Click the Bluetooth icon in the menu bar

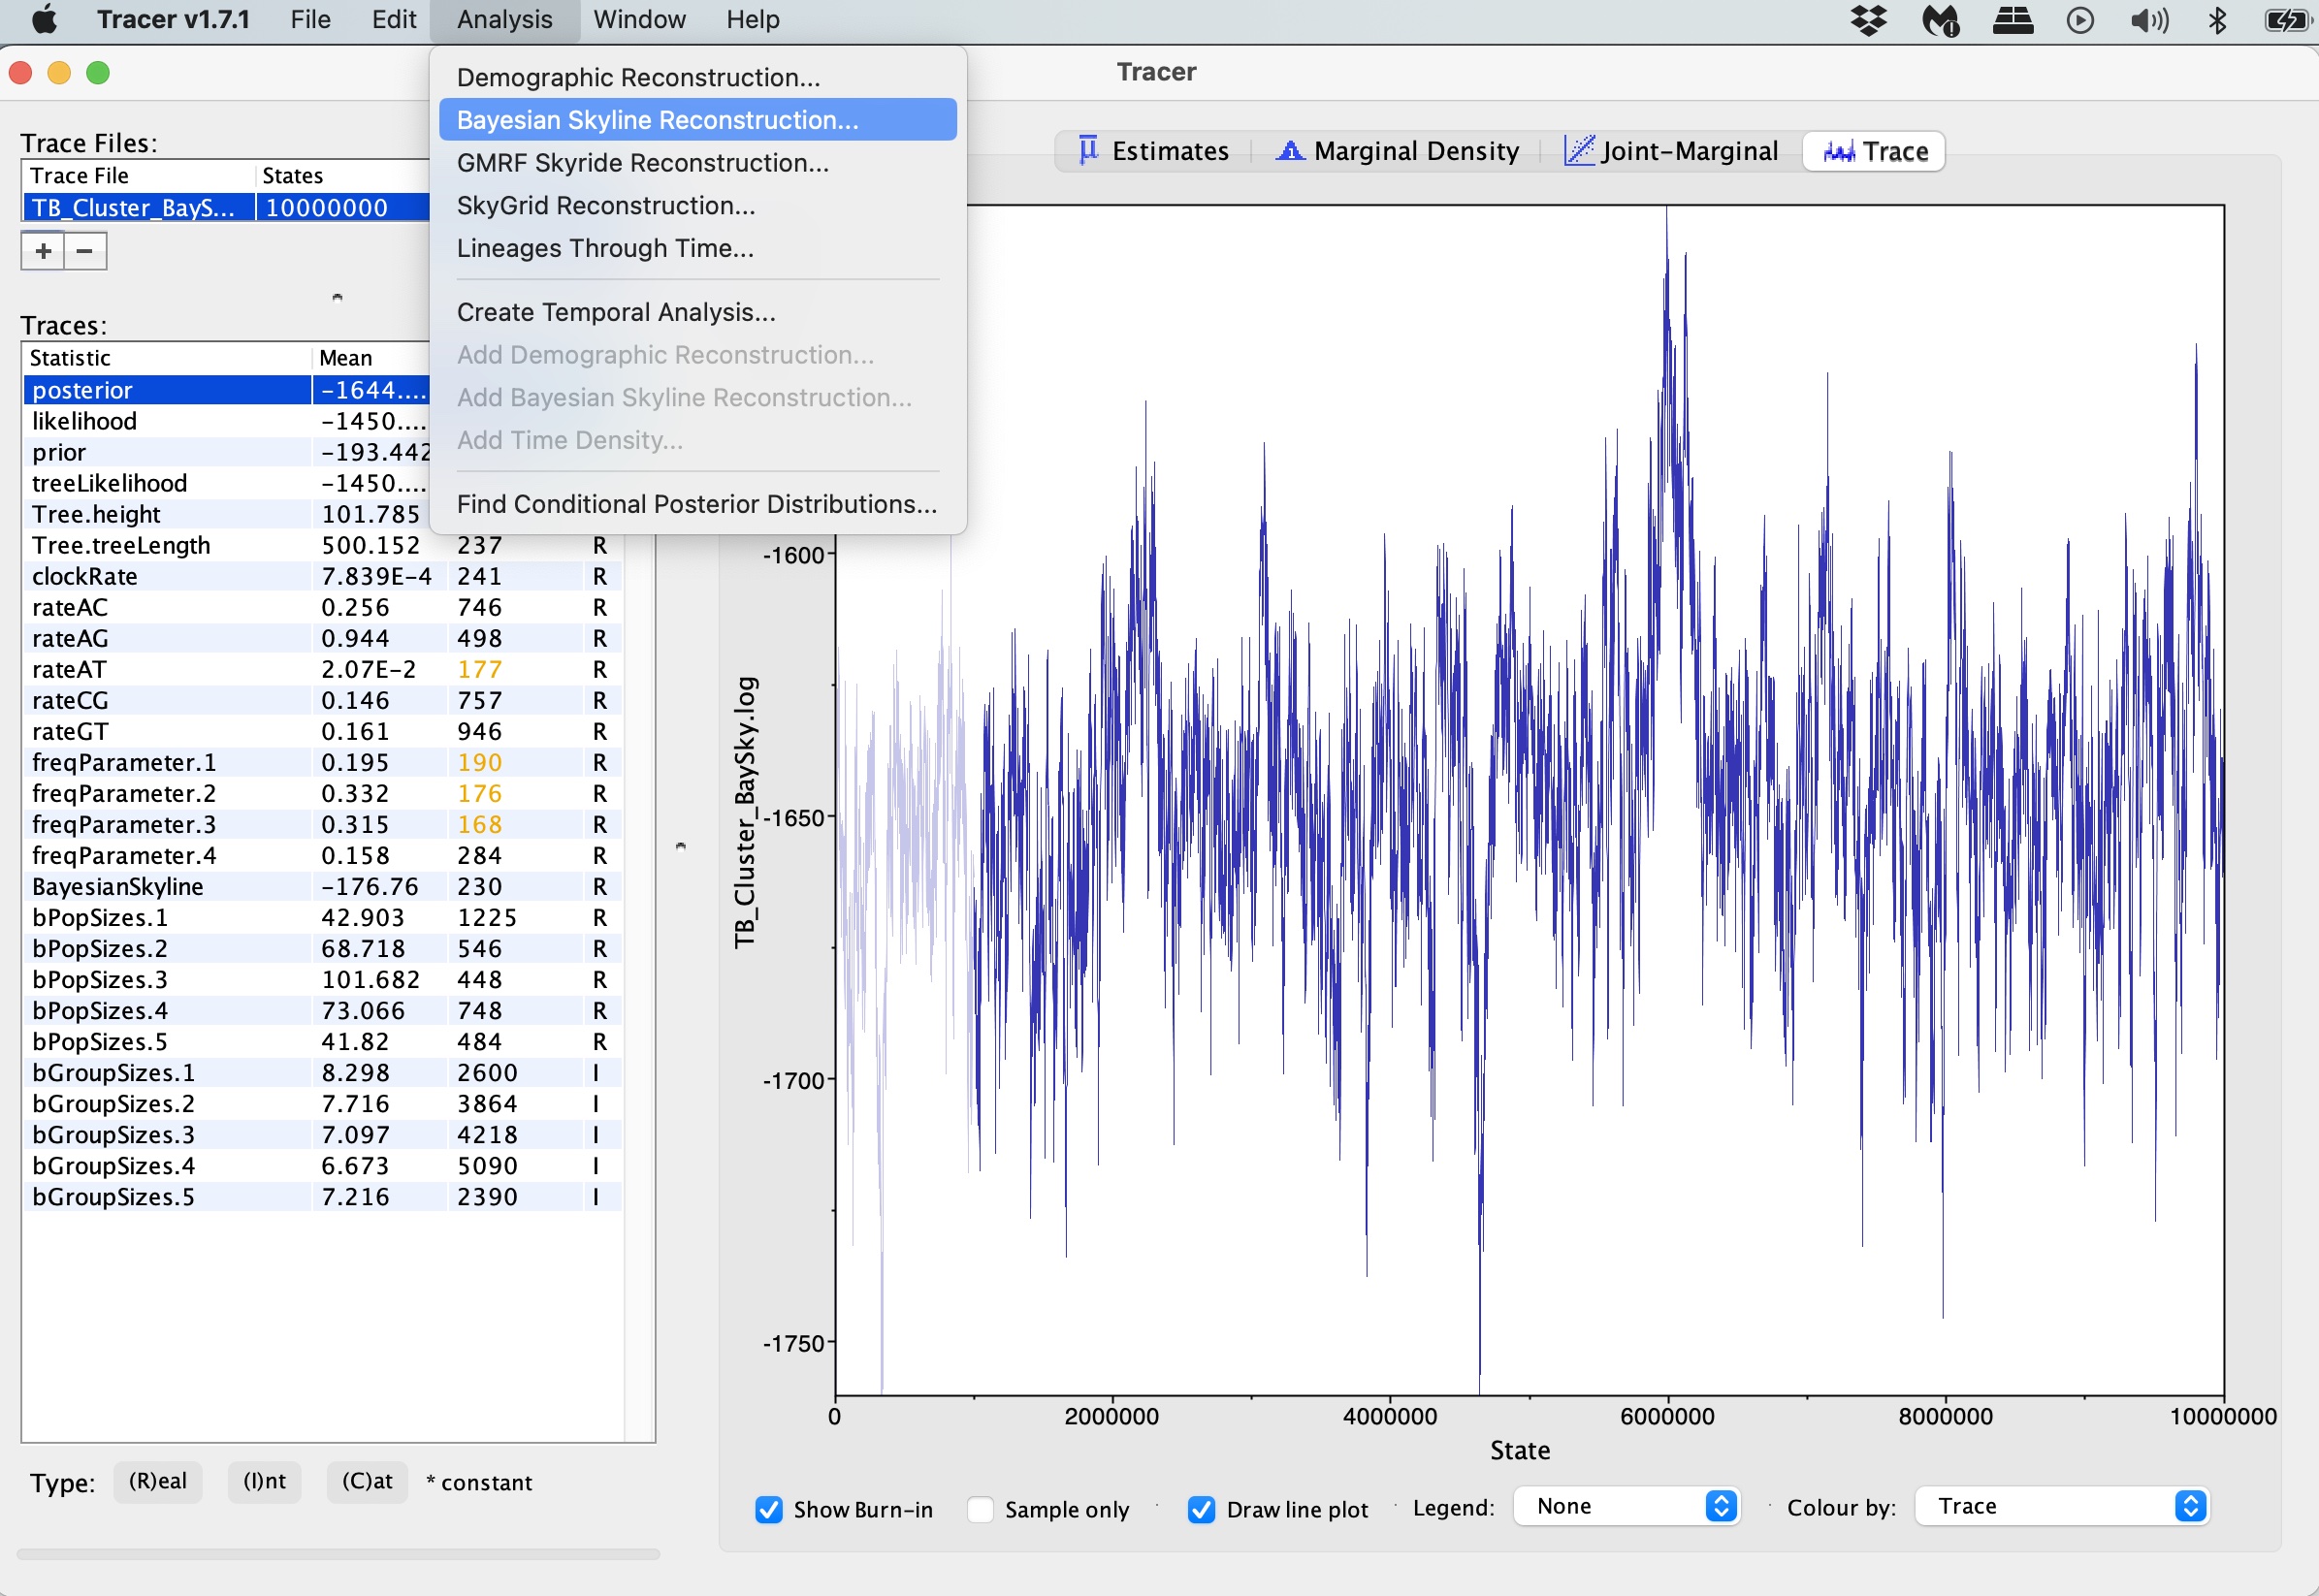(2217, 20)
